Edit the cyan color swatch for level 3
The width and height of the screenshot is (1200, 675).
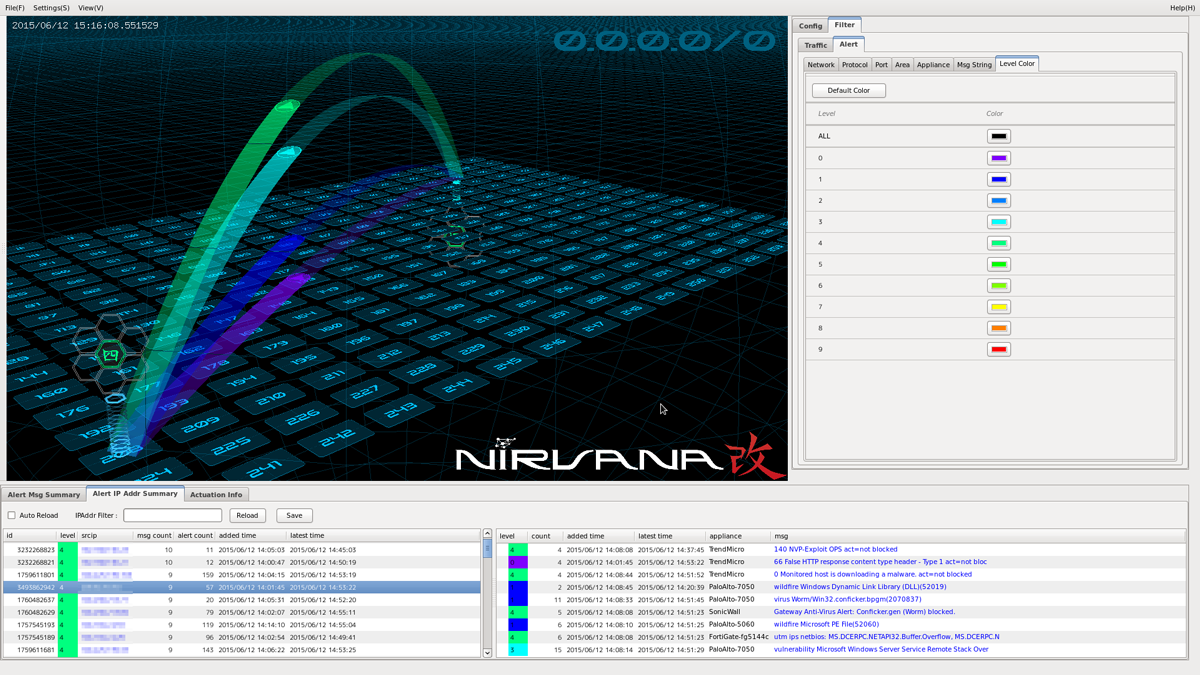click(998, 222)
